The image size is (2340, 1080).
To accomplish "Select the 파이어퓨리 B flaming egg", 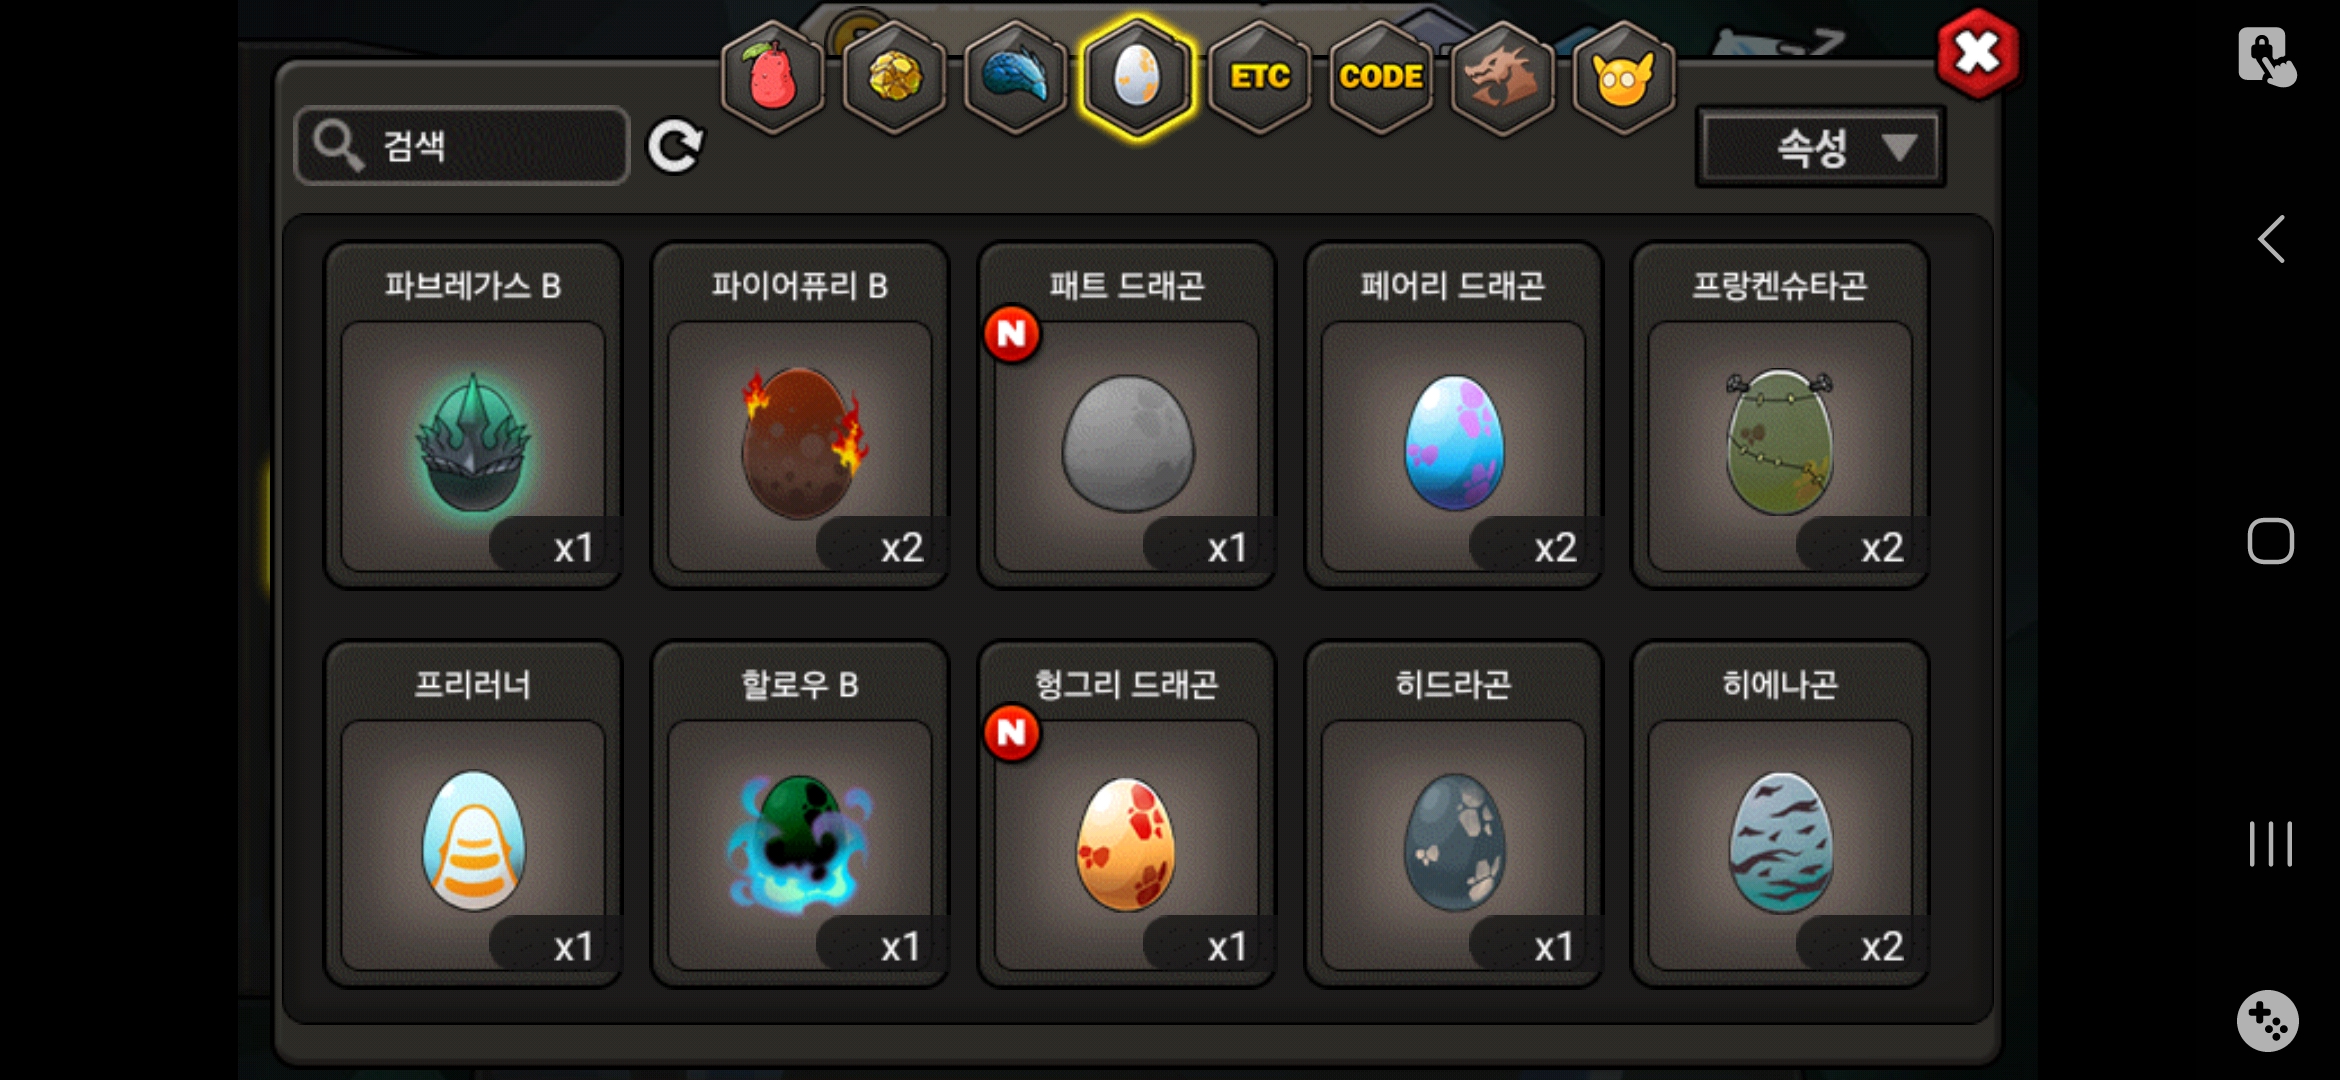I will 800,415.
